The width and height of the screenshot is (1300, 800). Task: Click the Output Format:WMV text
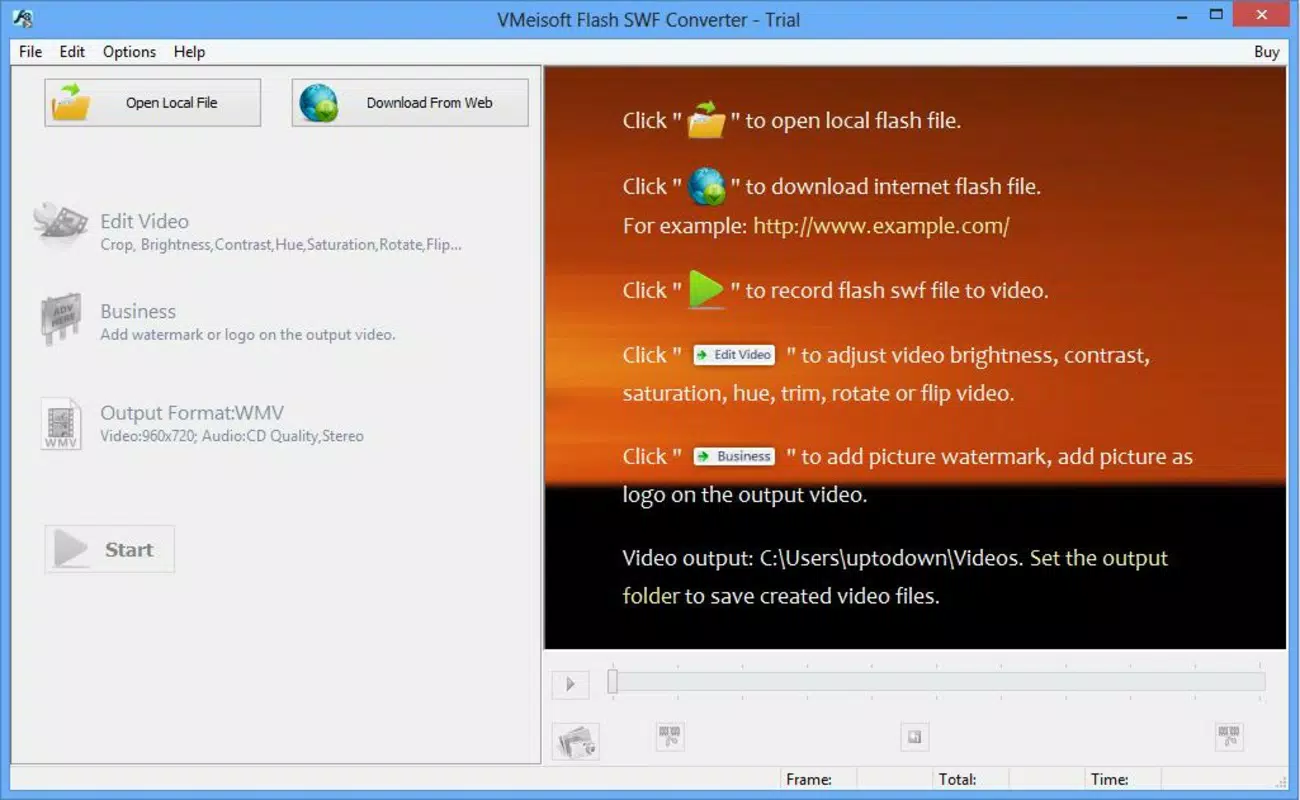[x=192, y=413]
